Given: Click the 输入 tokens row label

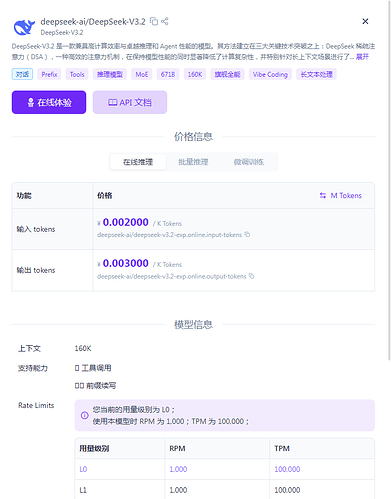Looking at the screenshot, I should tap(36, 229).
